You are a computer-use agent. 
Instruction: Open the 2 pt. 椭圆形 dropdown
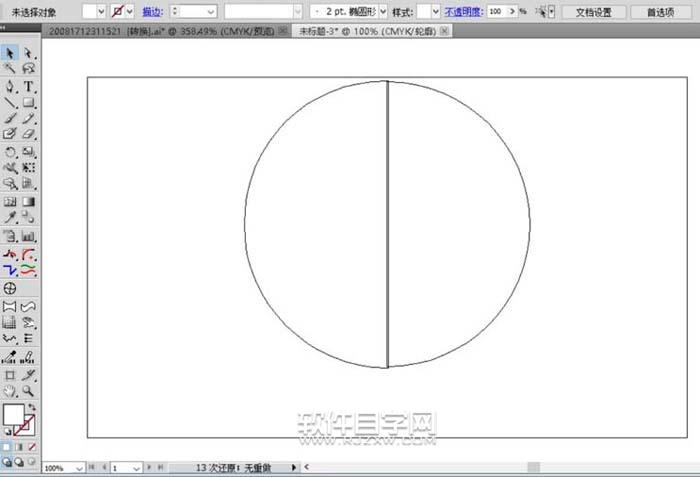click(x=383, y=12)
